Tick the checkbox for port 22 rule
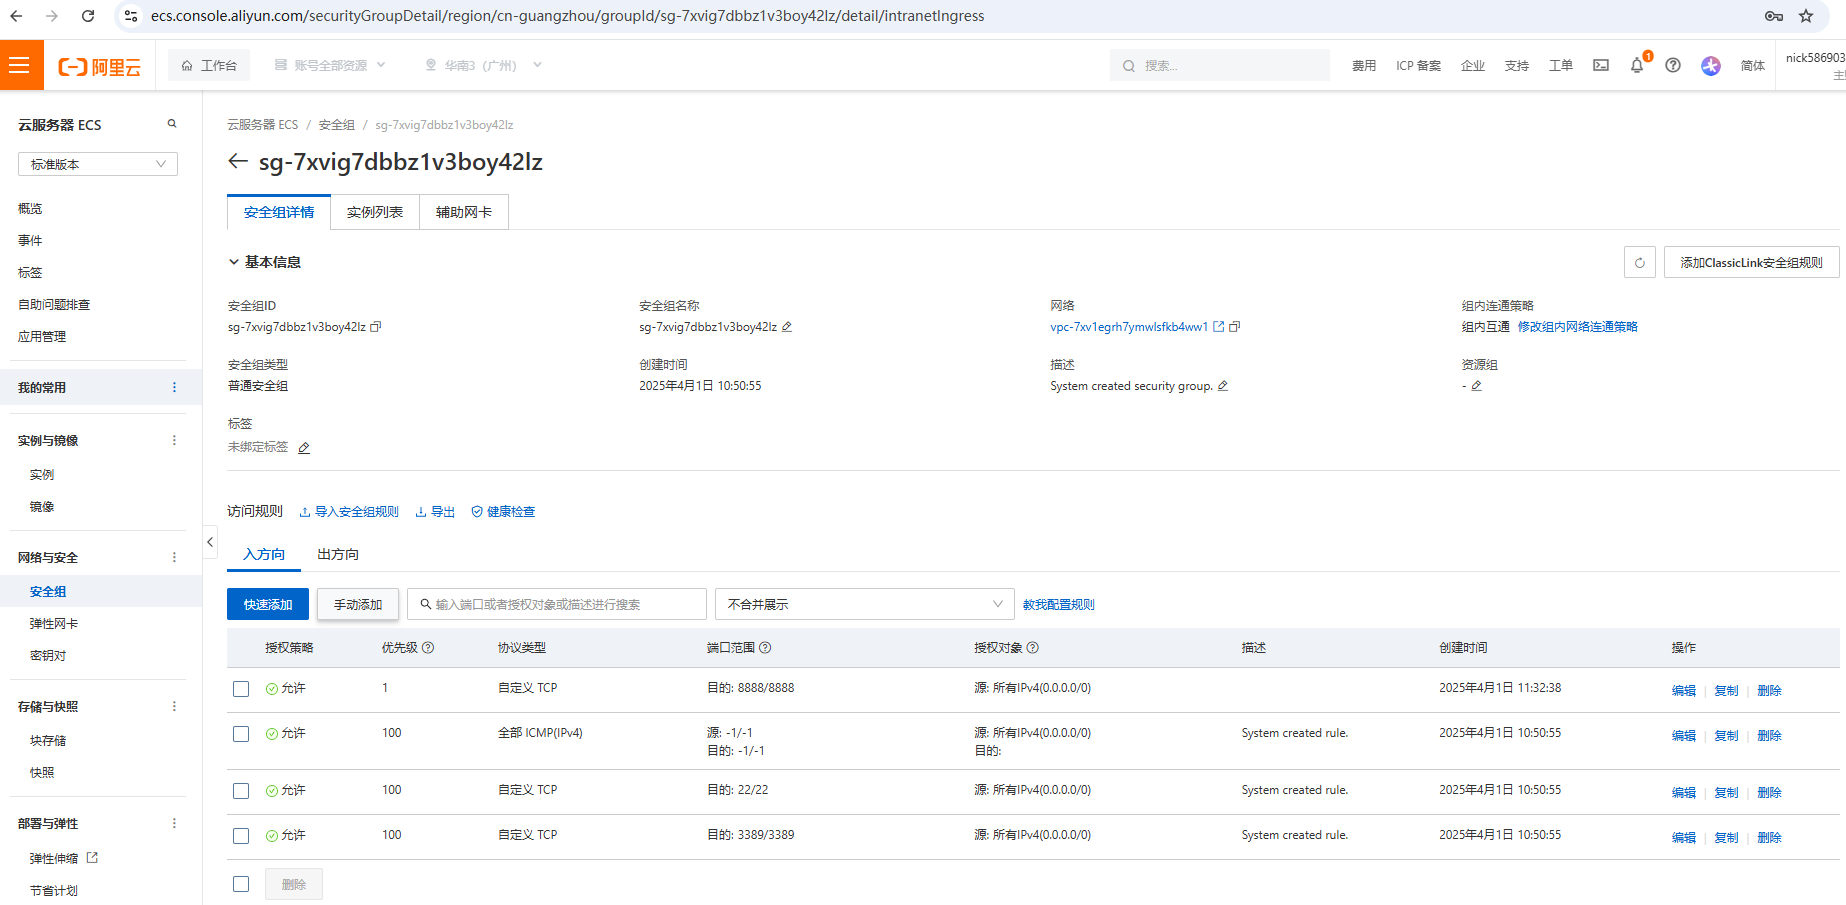Image resolution: width=1846 pixels, height=905 pixels. (x=241, y=791)
